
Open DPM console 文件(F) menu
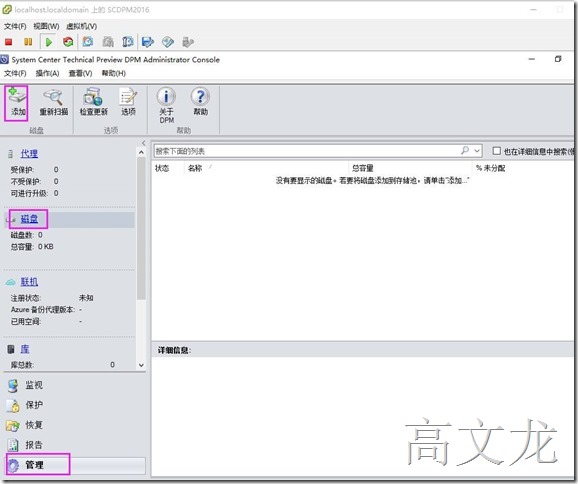(15, 73)
